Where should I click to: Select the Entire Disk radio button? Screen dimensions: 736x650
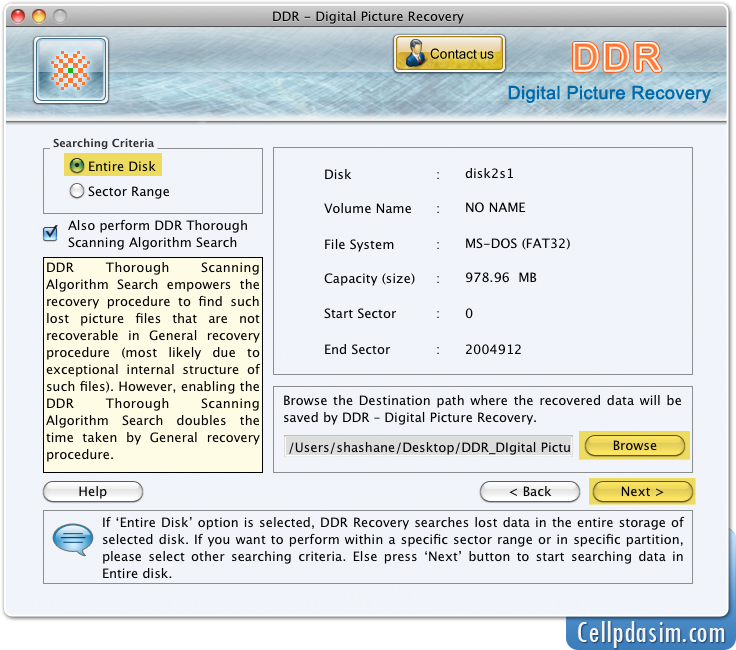coord(77,166)
